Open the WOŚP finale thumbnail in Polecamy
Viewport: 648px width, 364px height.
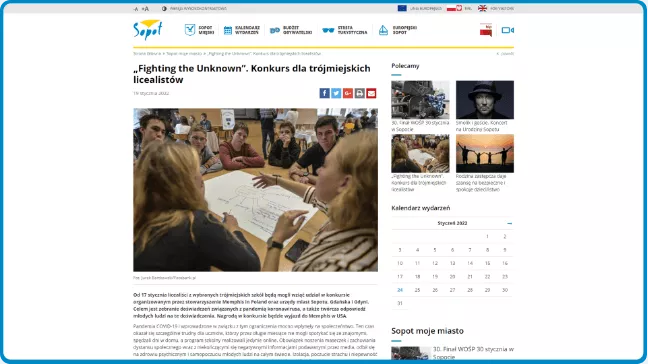420,100
